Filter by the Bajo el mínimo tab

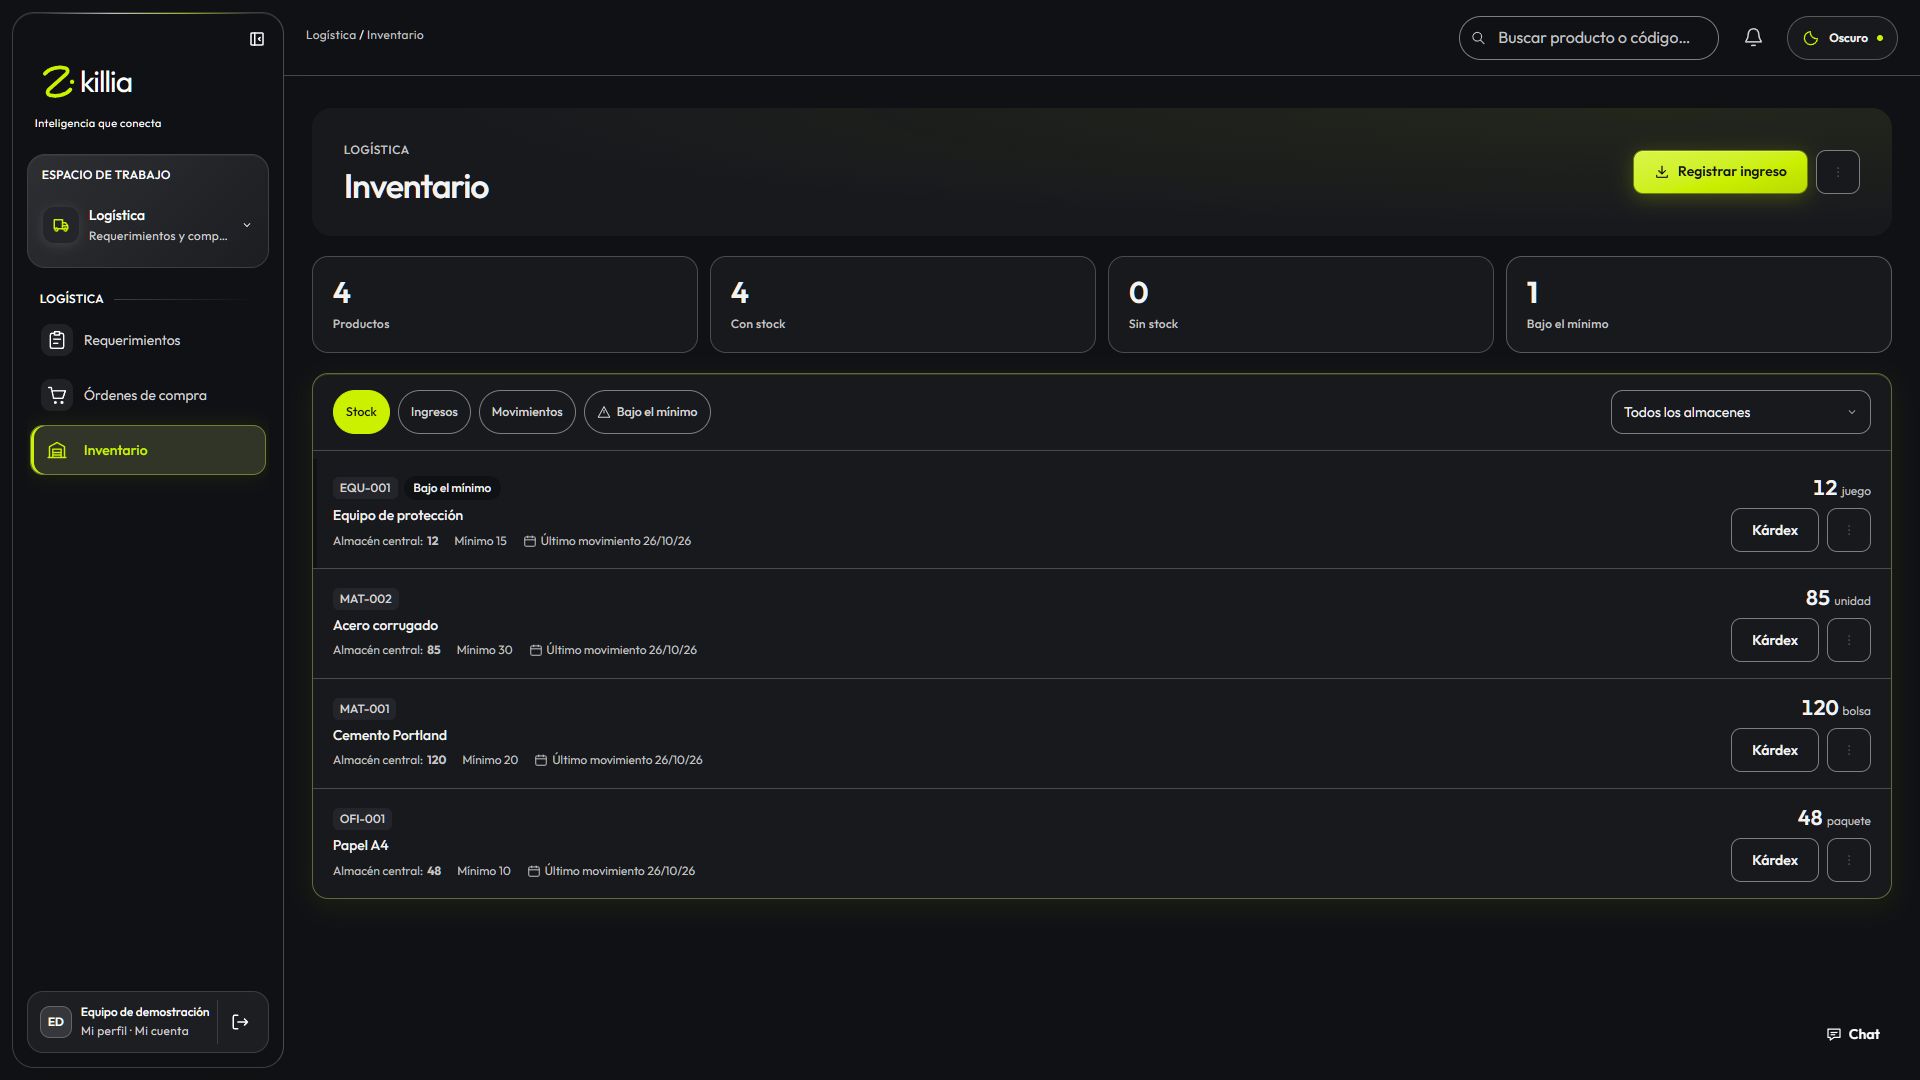[x=647, y=412]
